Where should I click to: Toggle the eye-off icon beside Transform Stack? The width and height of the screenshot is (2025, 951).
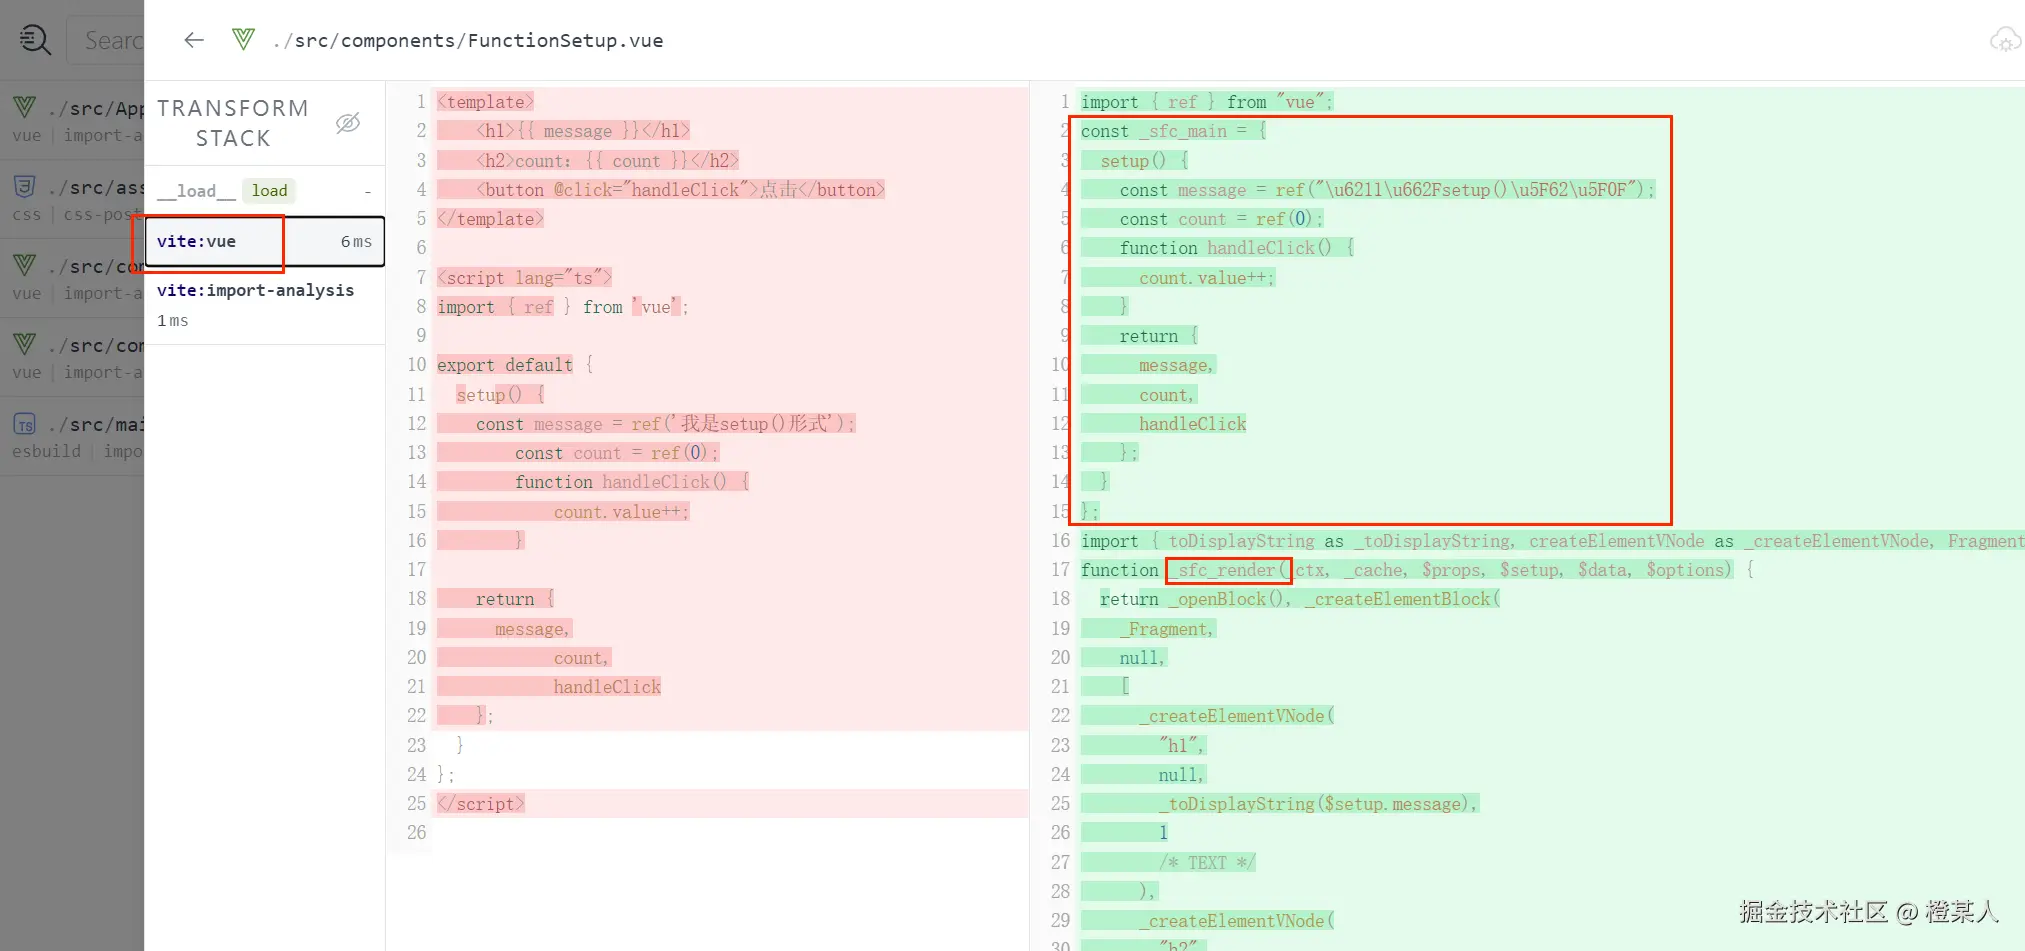coord(348,123)
